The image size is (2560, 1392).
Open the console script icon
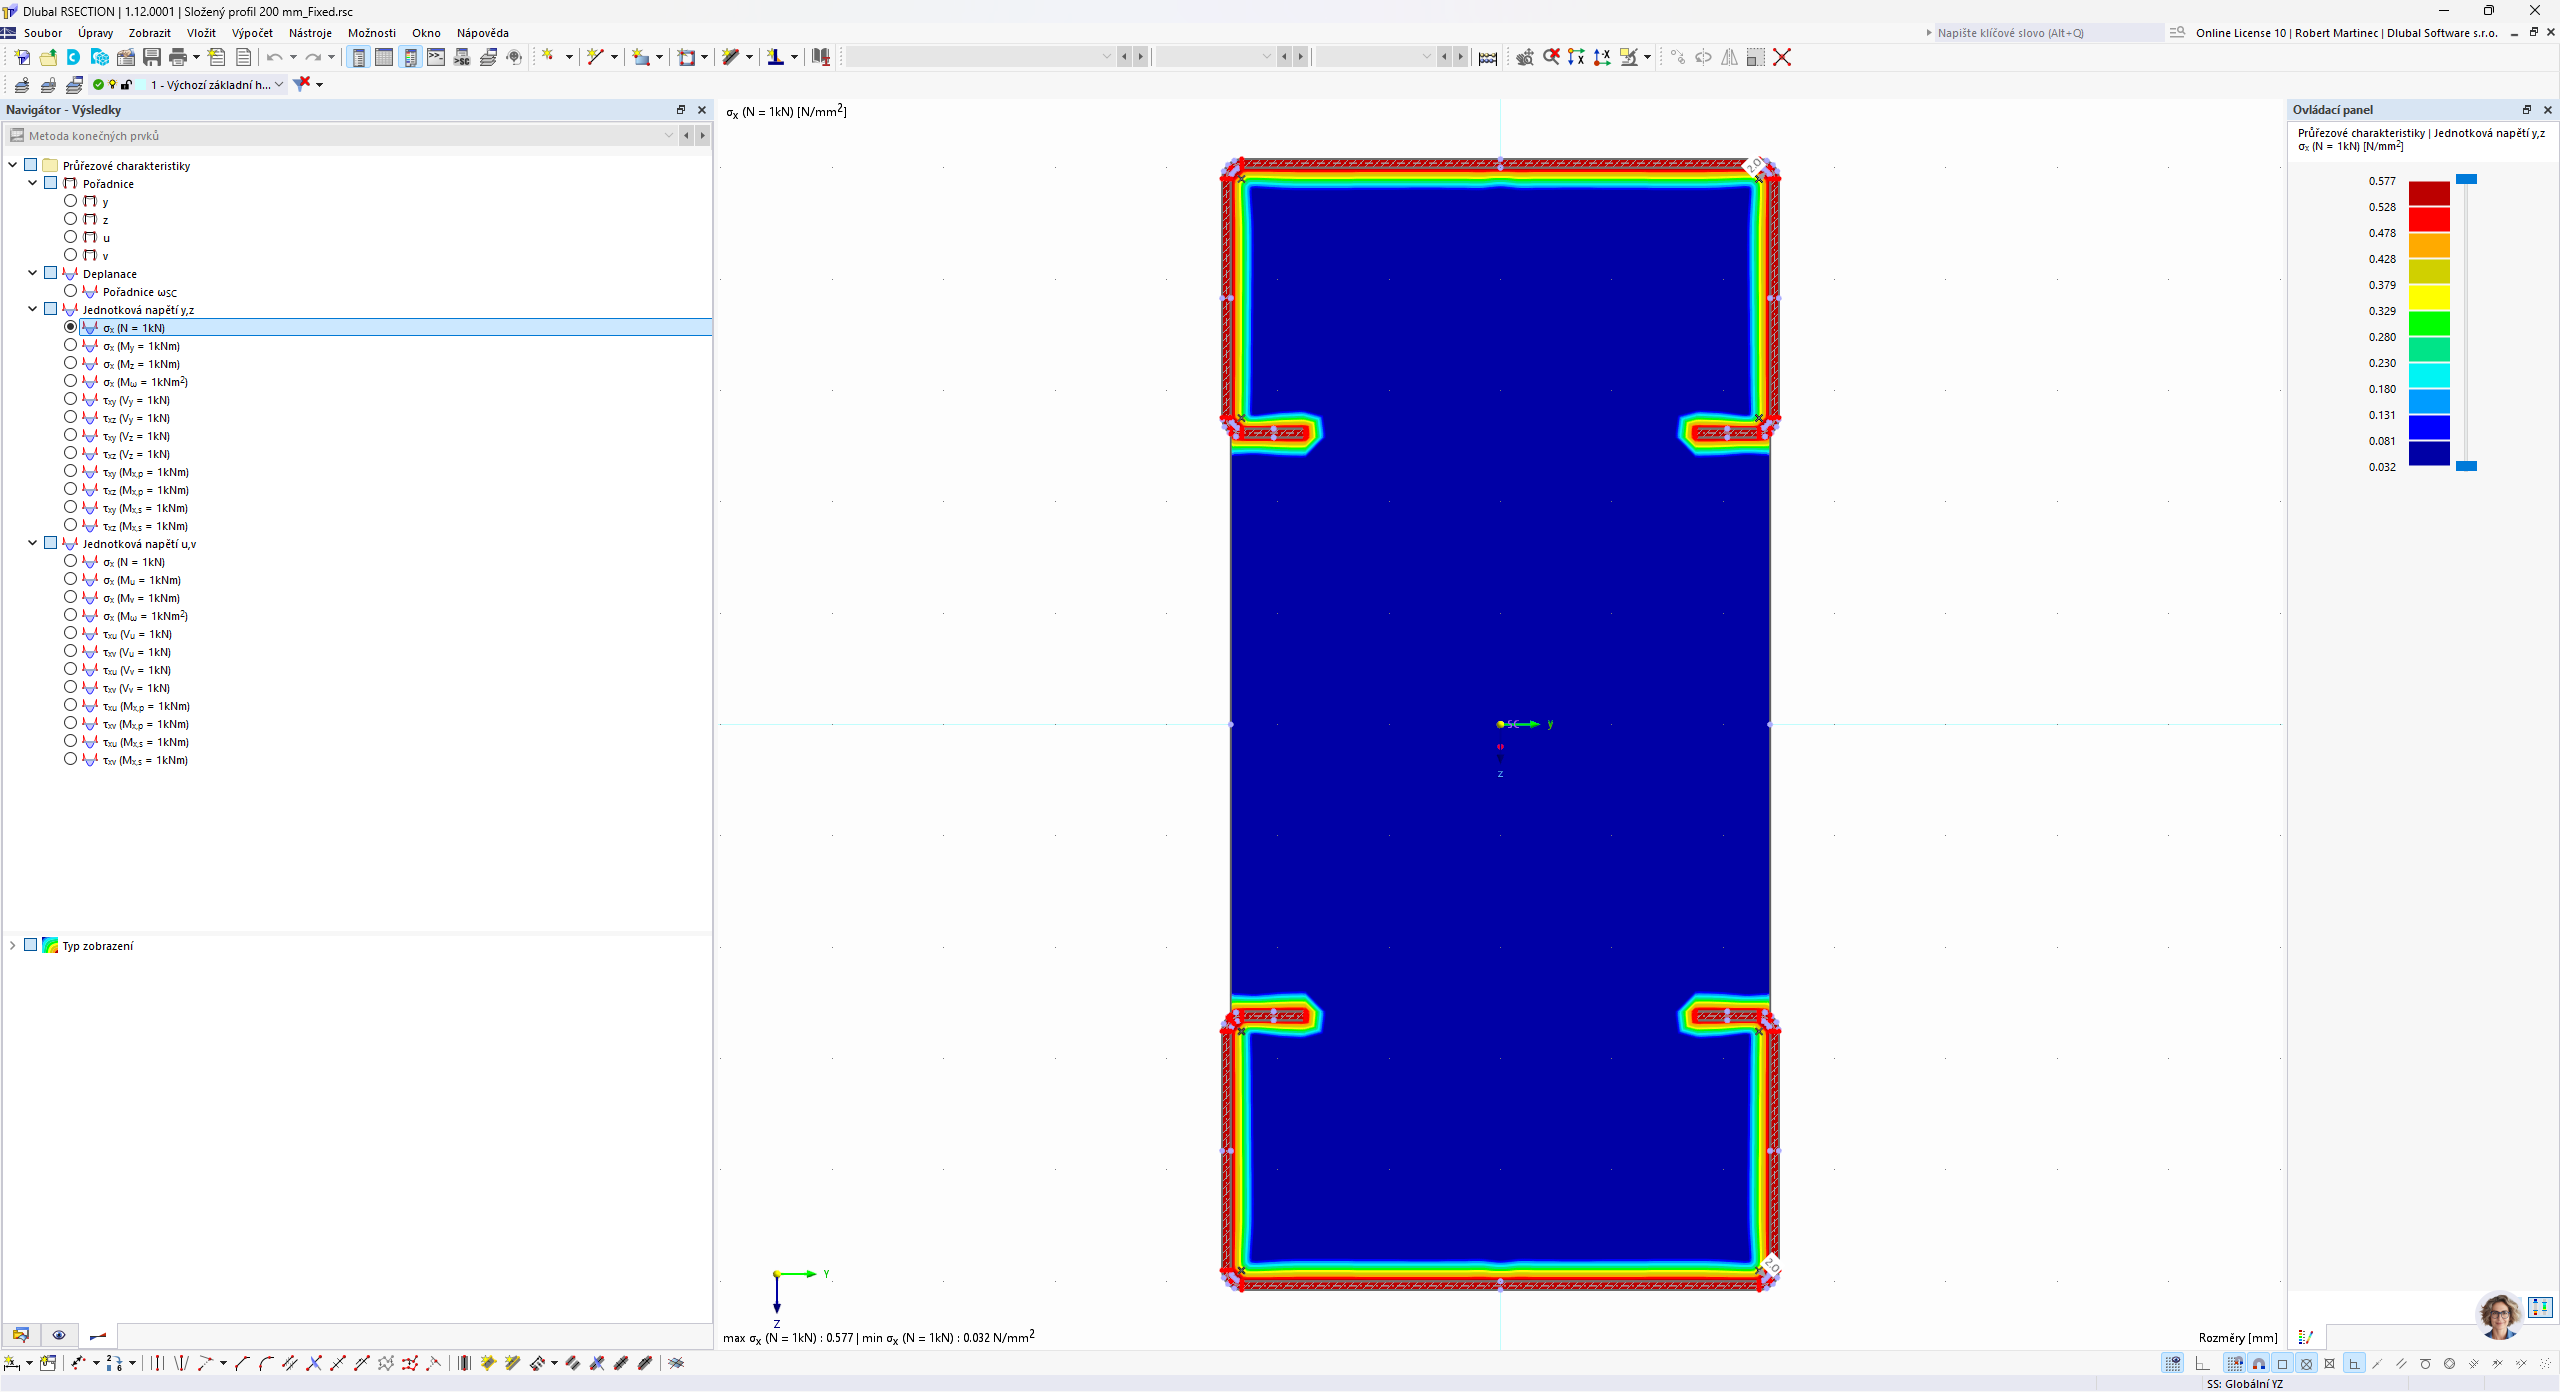point(436,57)
